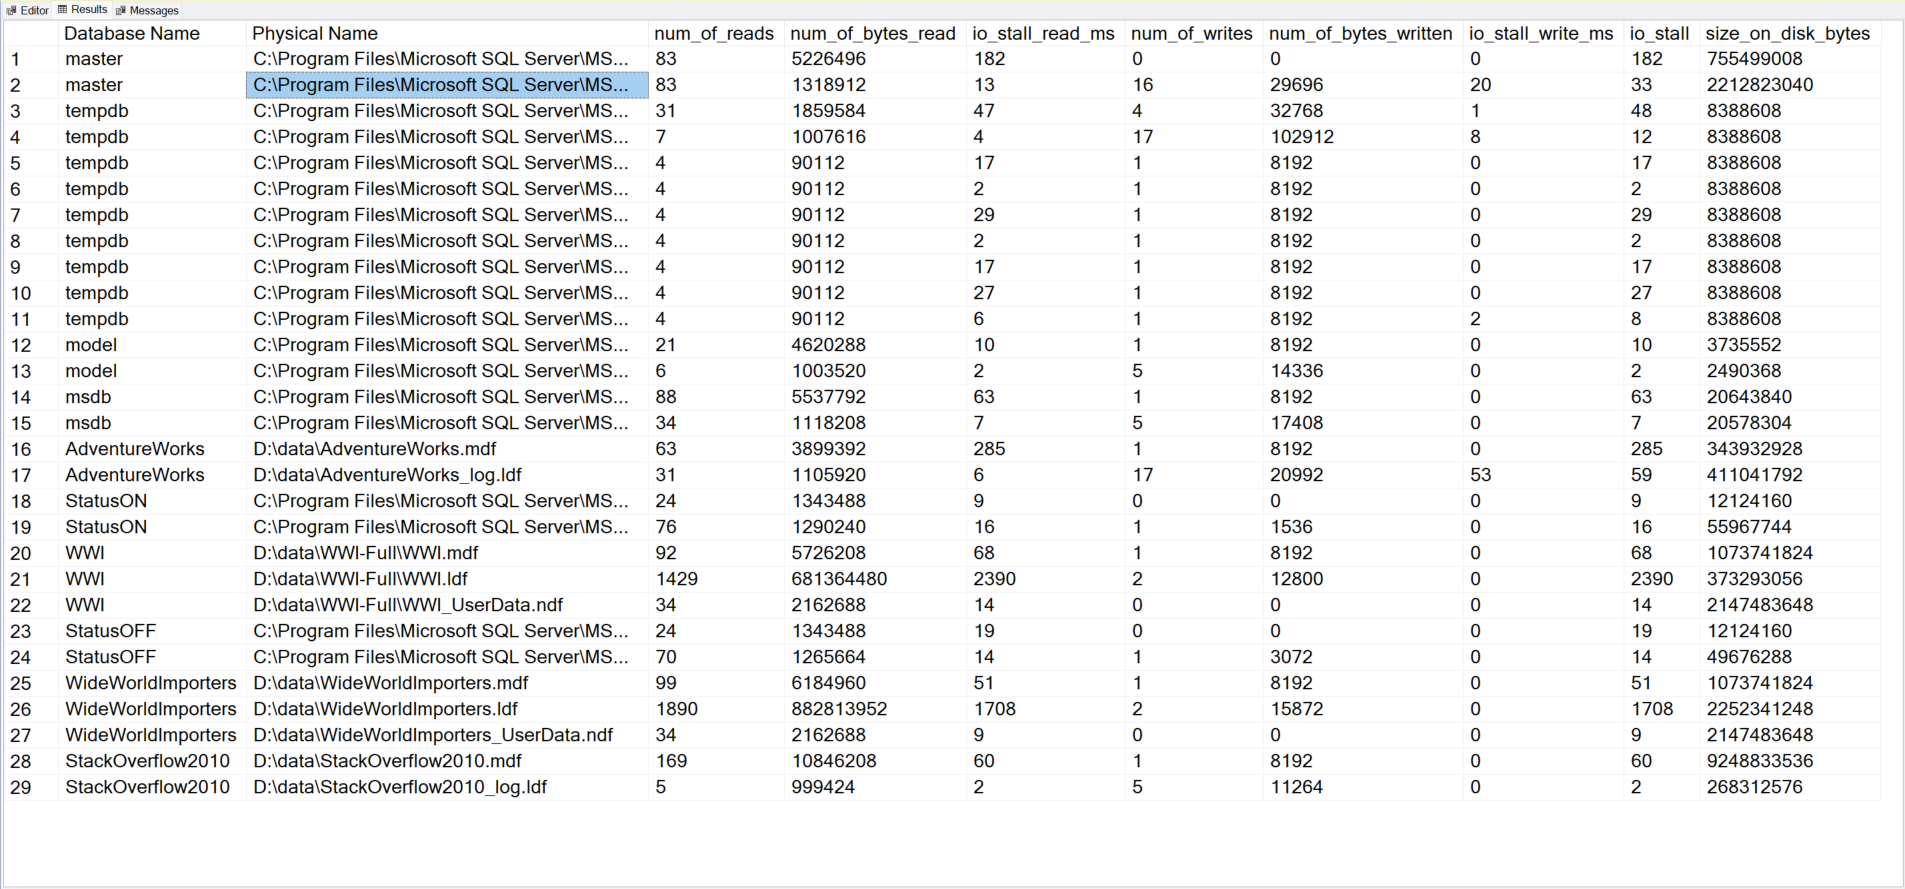Select the D:\data\StackOverflow2010.mdf cell
The image size is (1905, 889).
(x=447, y=761)
